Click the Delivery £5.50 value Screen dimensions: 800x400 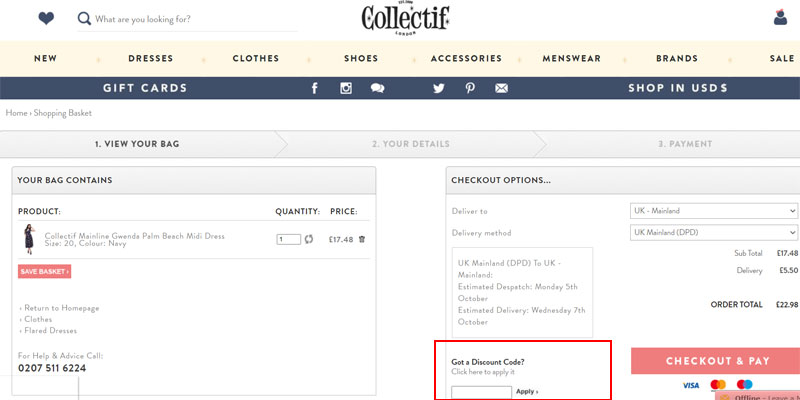click(x=789, y=270)
